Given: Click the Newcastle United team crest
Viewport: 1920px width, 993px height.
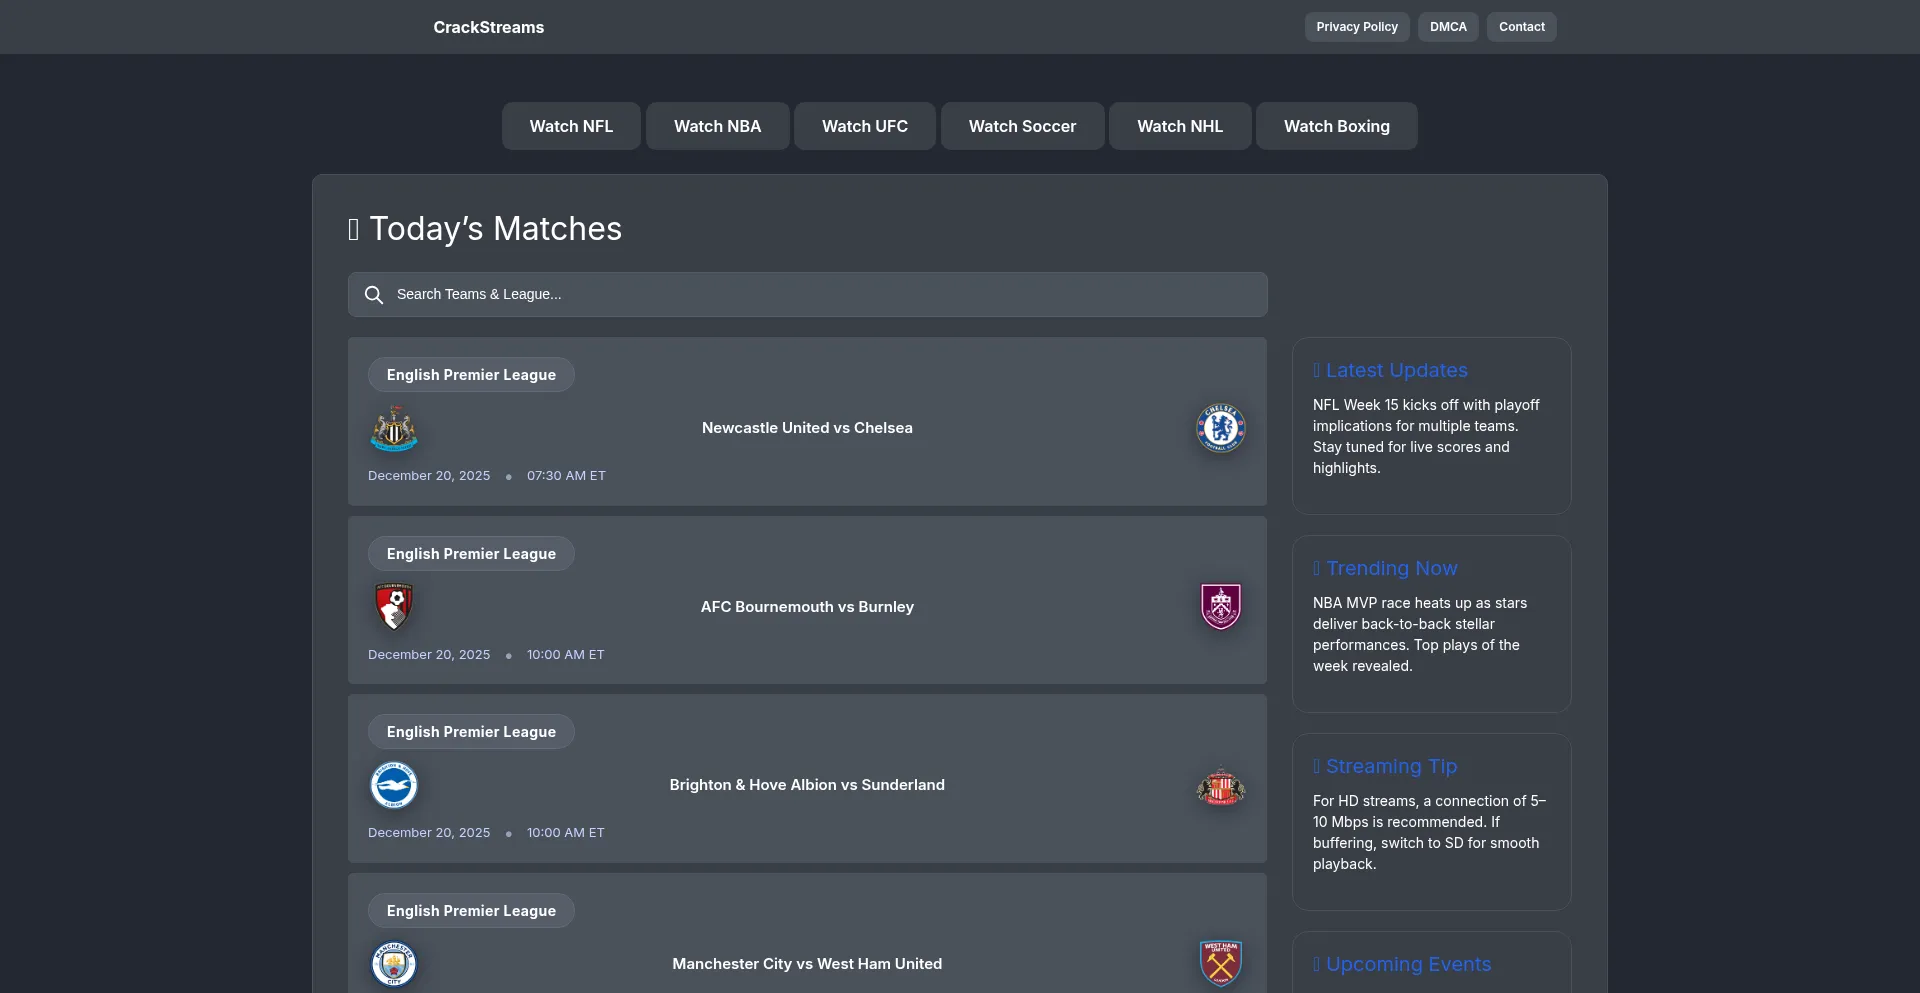Looking at the screenshot, I should pos(394,428).
